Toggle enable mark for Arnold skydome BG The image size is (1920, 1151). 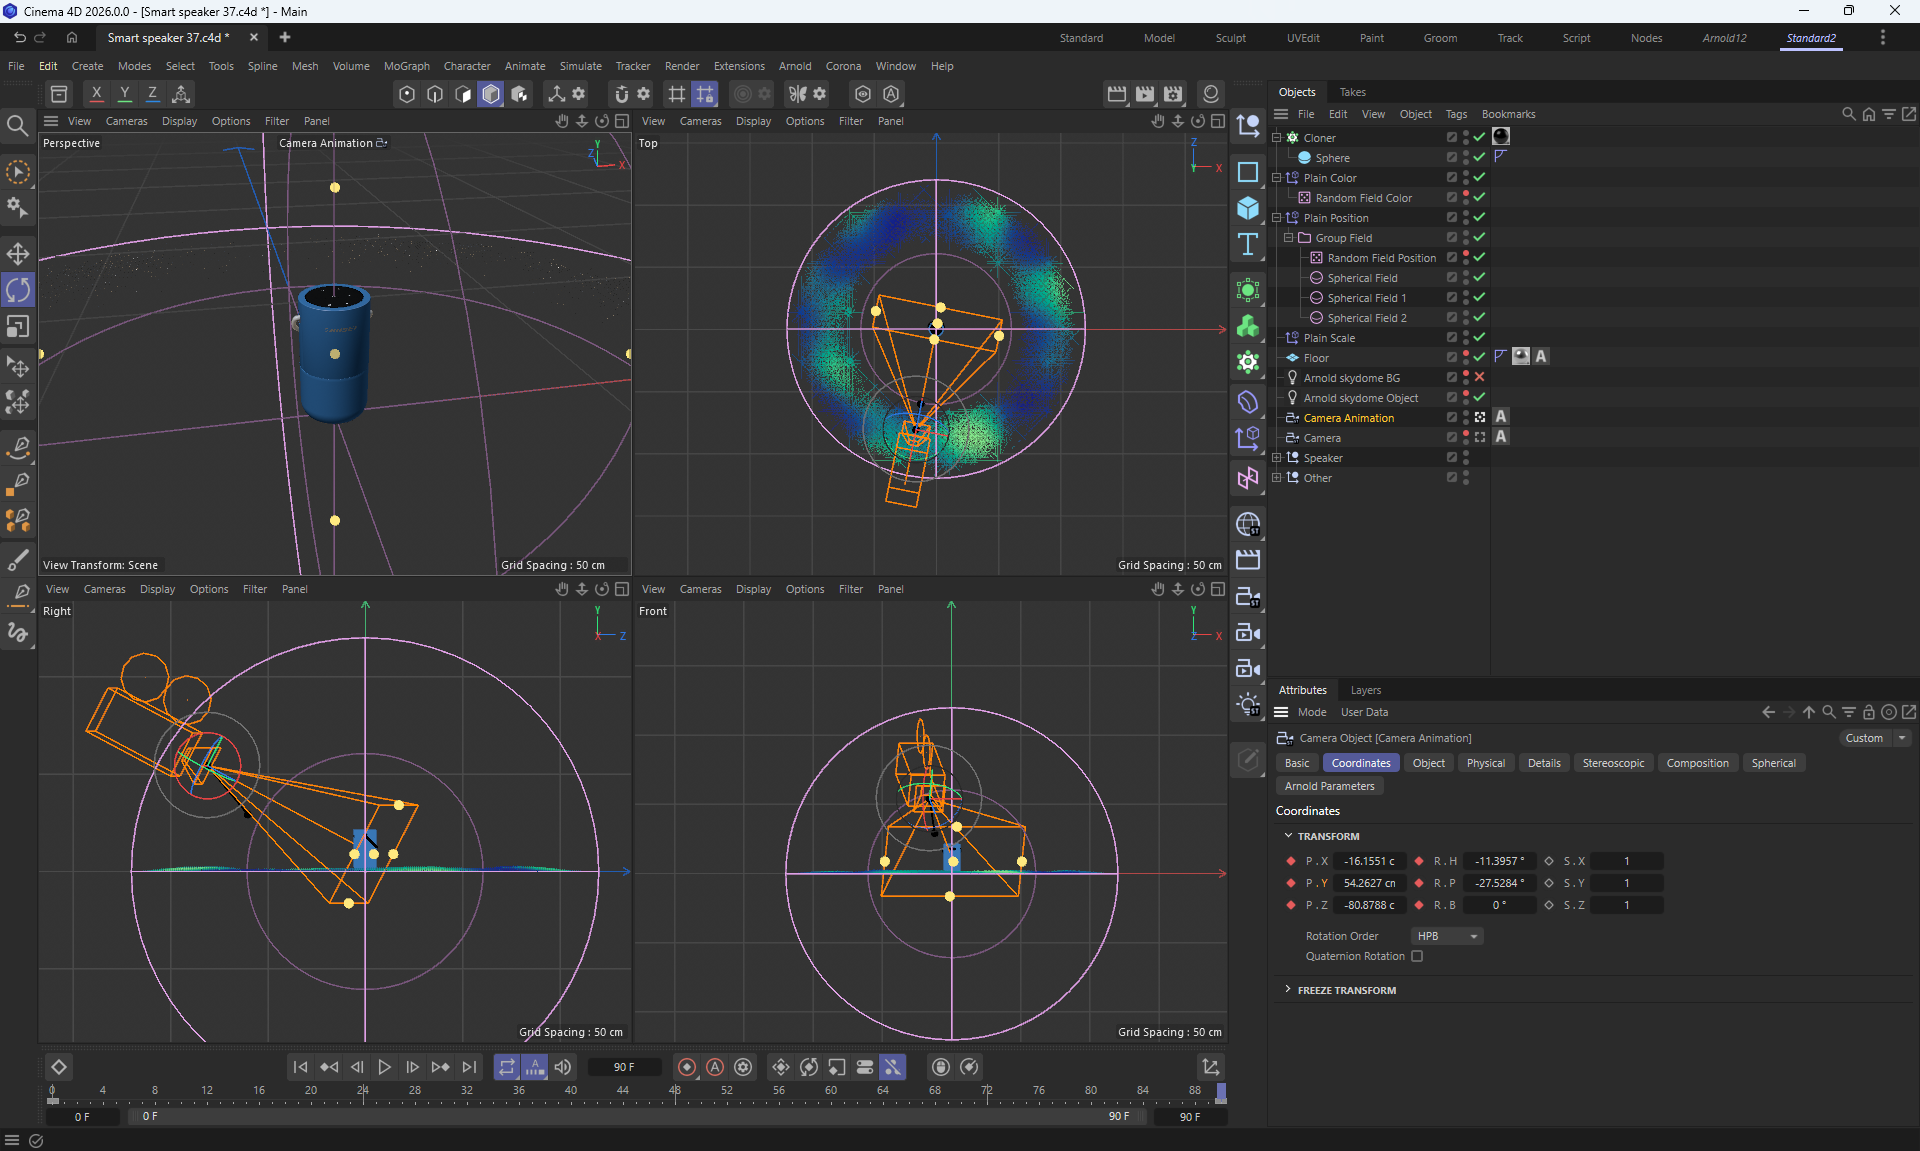point(1479,377)
